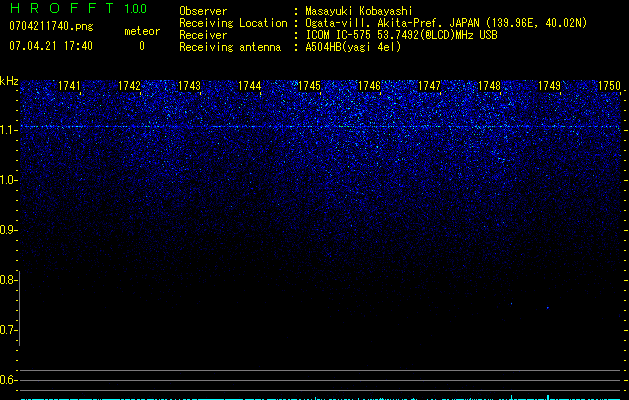The width and height of the screenshot is (629, 400).
Task: Click the 1750 time marker
Action: pos(609,86)
